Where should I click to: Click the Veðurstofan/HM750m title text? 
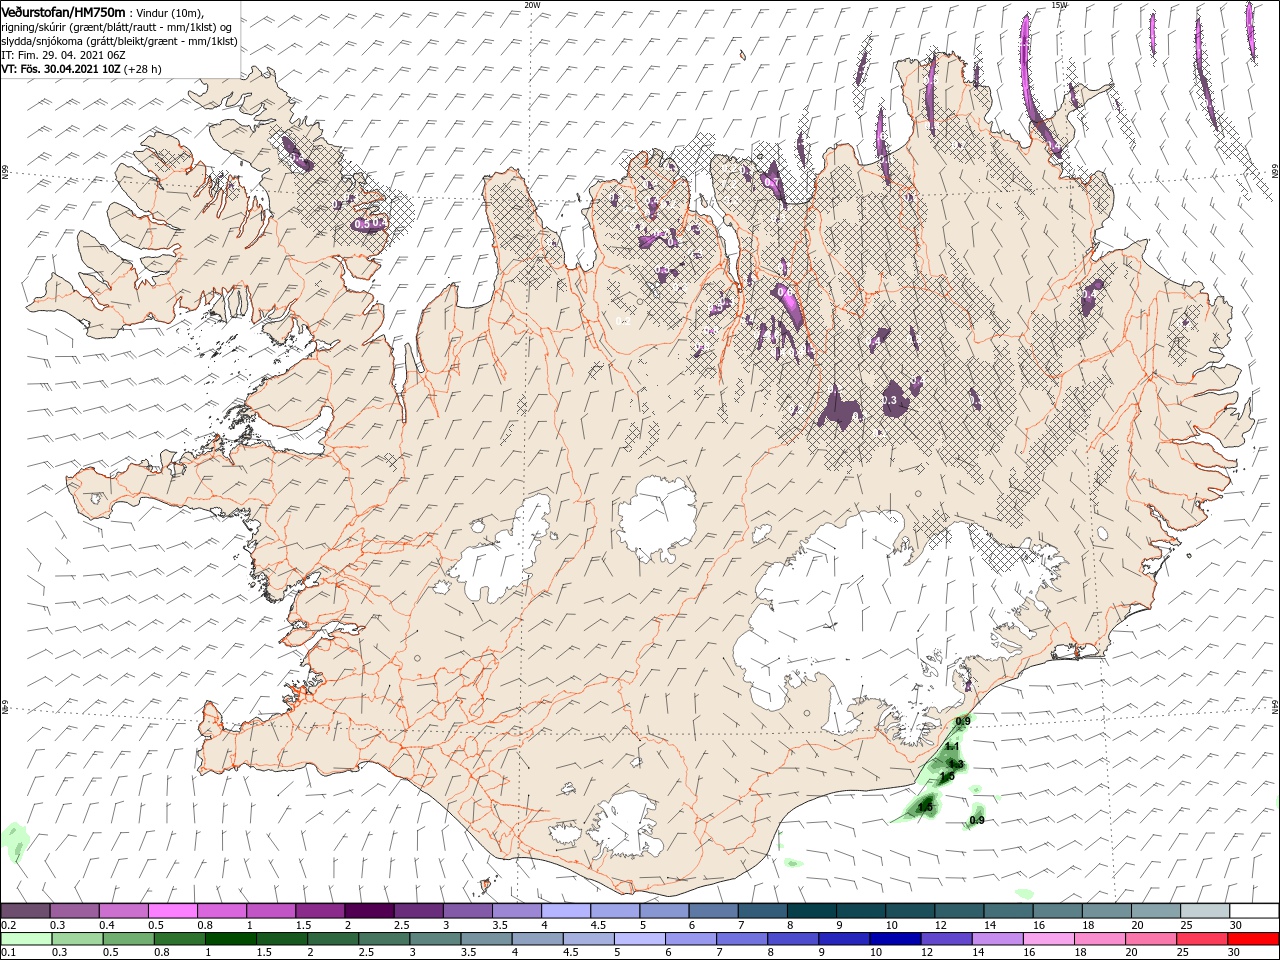pyautogui.click(x=63, y=11)
